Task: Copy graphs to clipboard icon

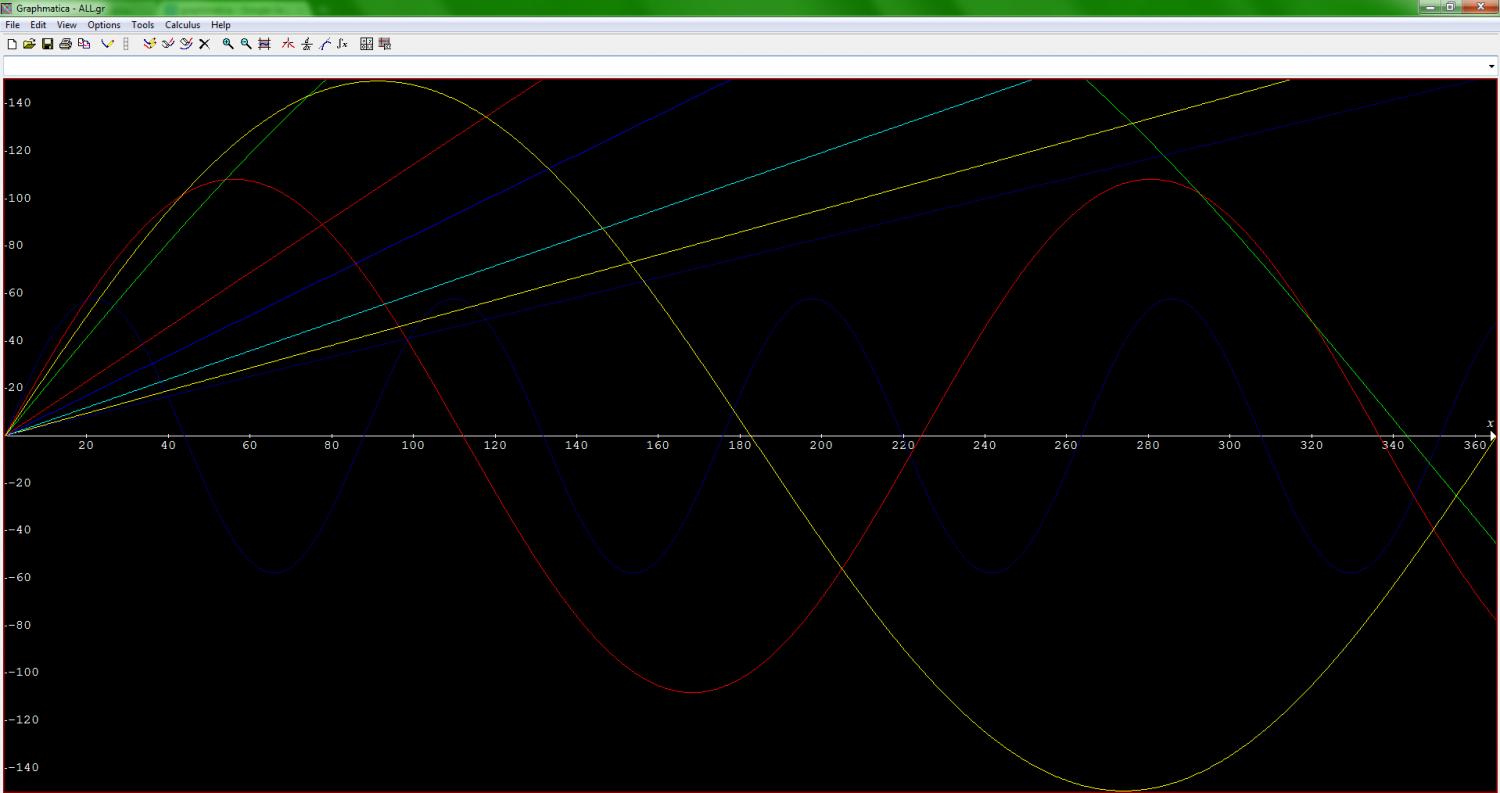Action: pos(84,44)
